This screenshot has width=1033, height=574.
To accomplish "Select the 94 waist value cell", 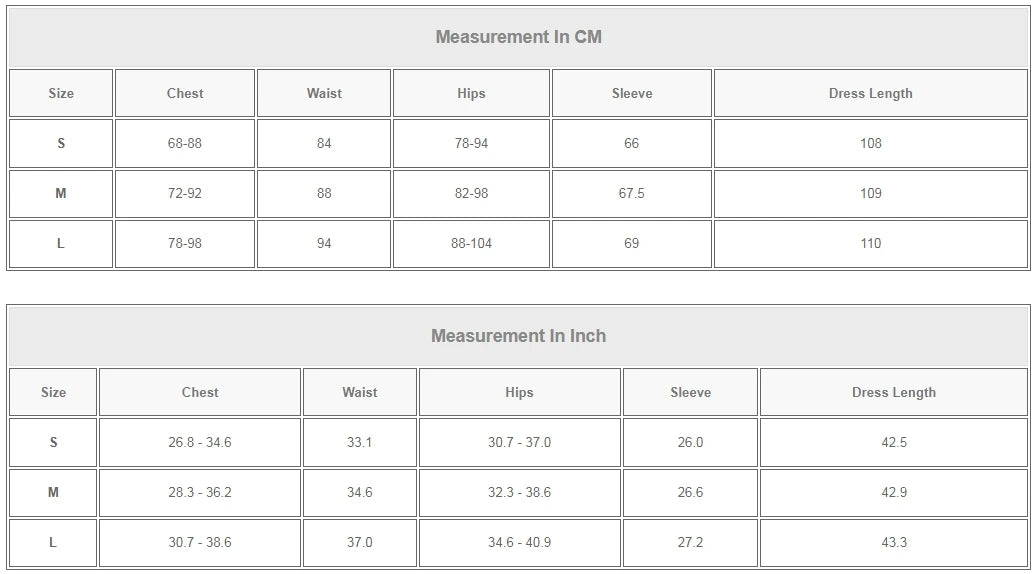I will pos(324,244).
